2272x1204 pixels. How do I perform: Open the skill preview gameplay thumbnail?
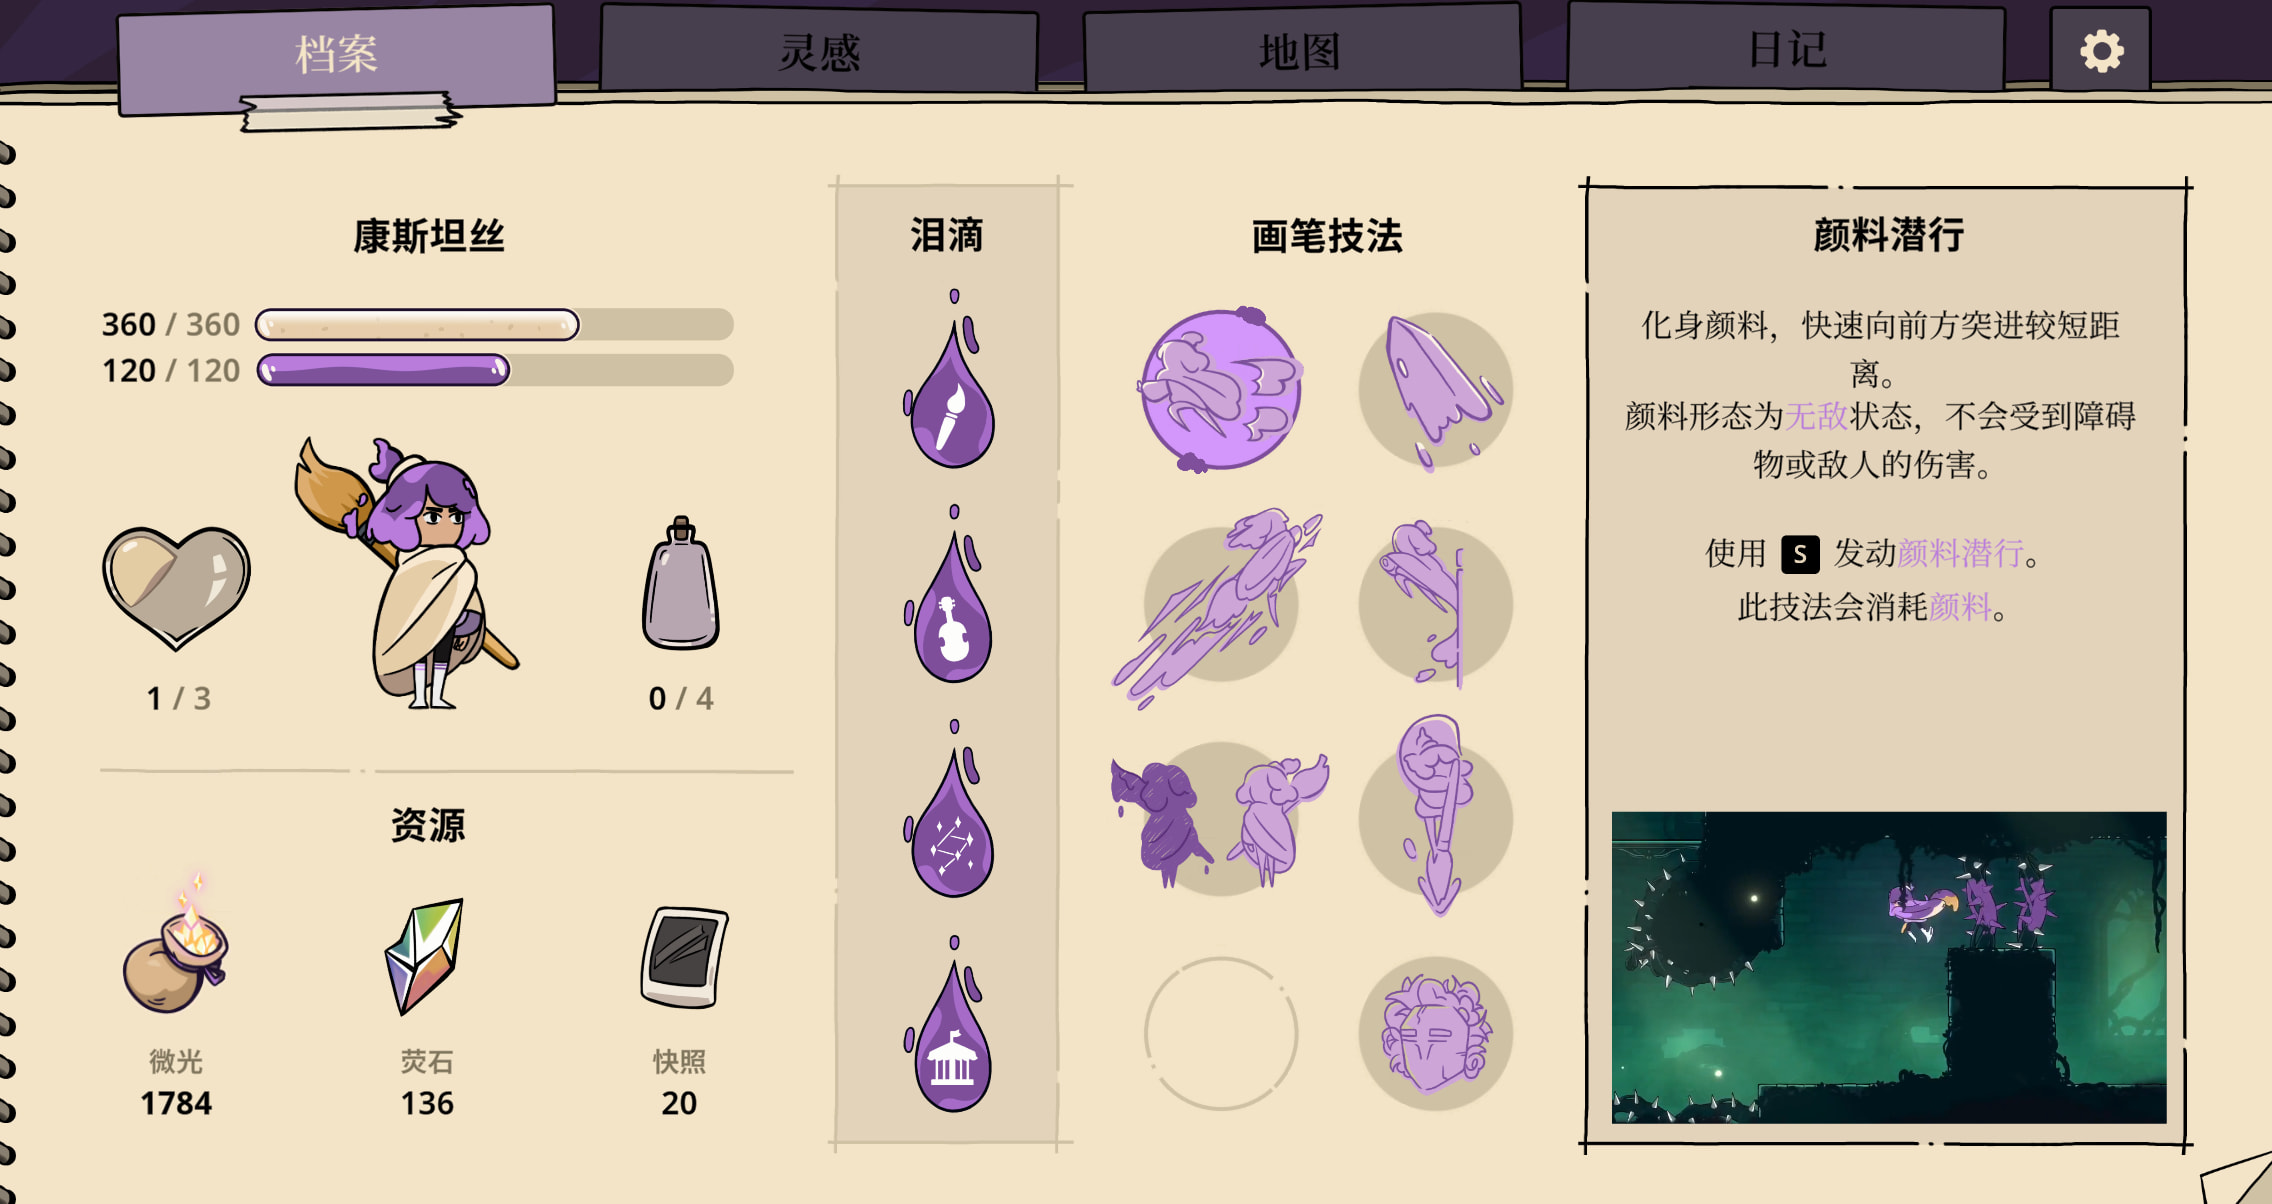tap(1889, 967)
